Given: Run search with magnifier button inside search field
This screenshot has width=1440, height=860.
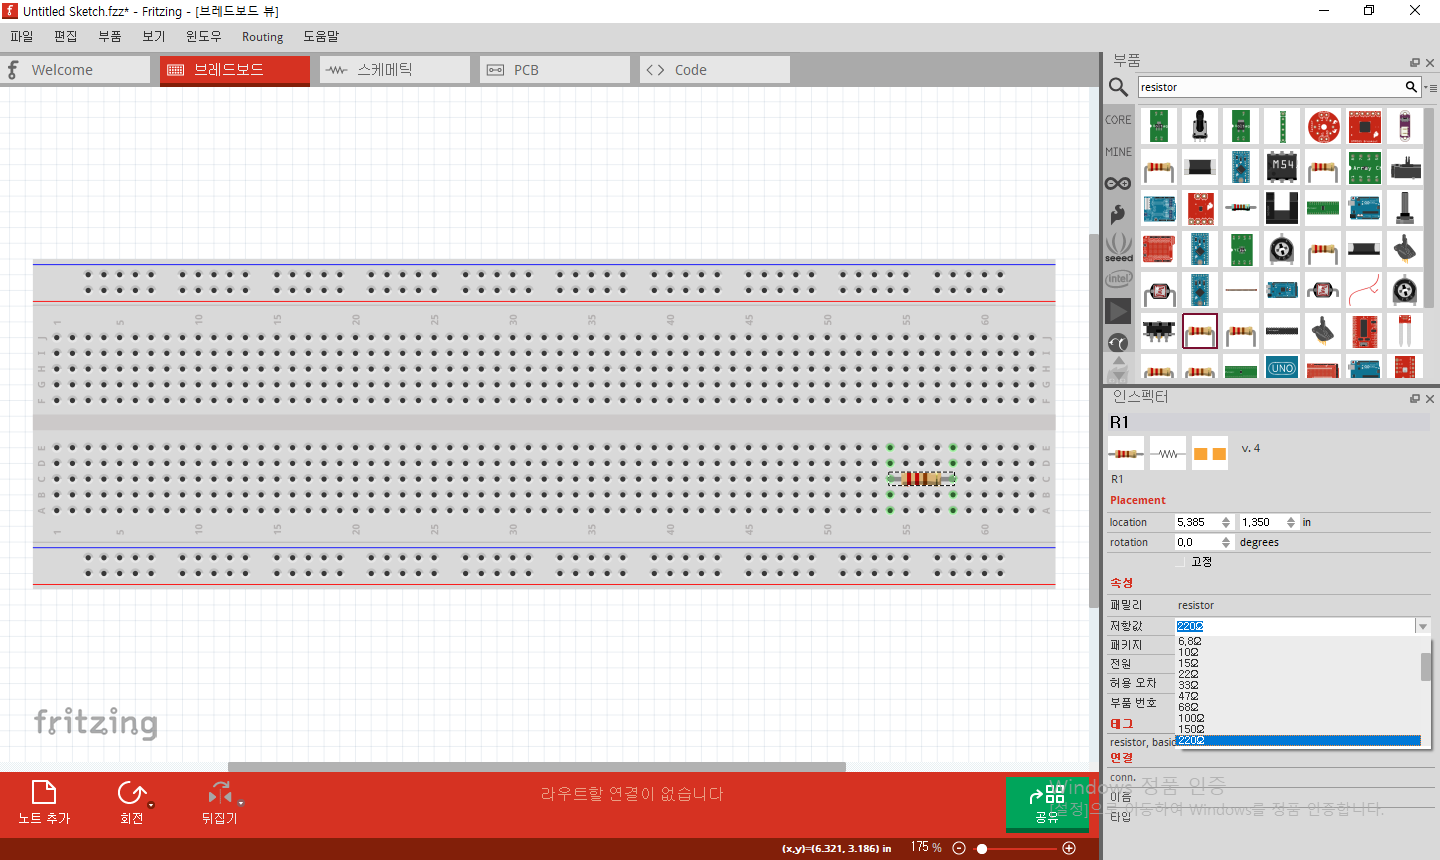Looking at the screenshot, I should point(1411,87).
